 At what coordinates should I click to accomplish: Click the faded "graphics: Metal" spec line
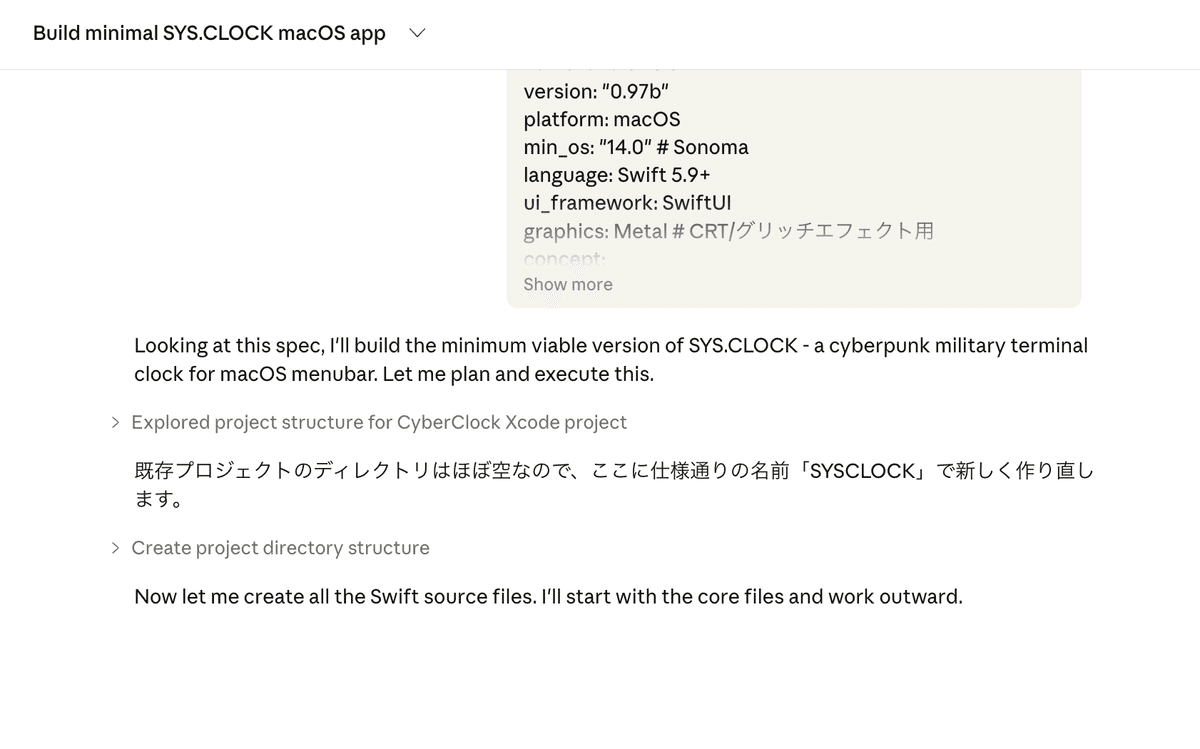click(728, 231)
